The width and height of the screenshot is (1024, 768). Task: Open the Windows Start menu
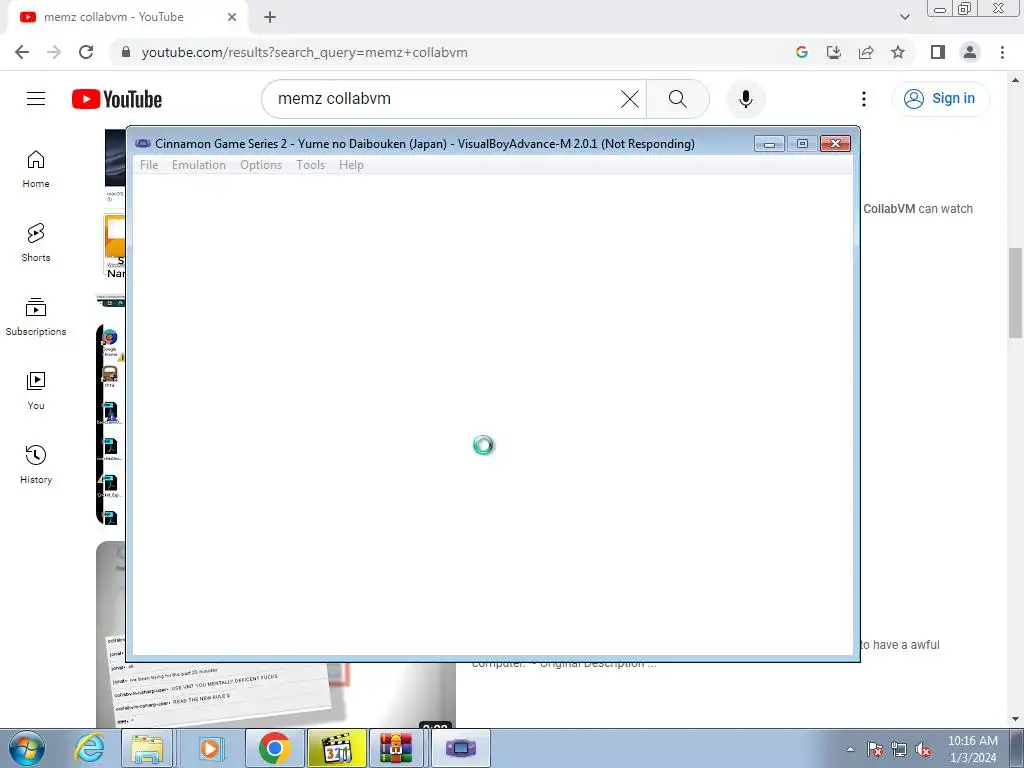[27, 748]
